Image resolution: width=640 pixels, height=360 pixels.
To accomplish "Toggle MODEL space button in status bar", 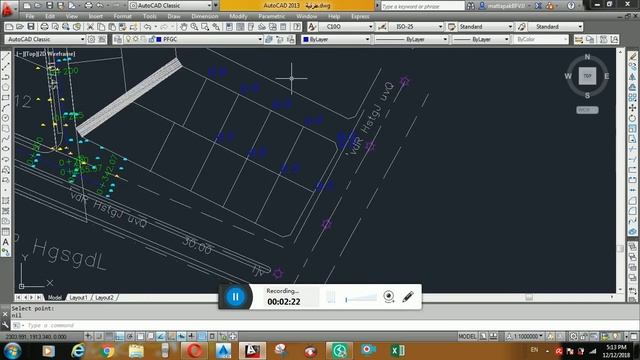I will pos(467,336).
